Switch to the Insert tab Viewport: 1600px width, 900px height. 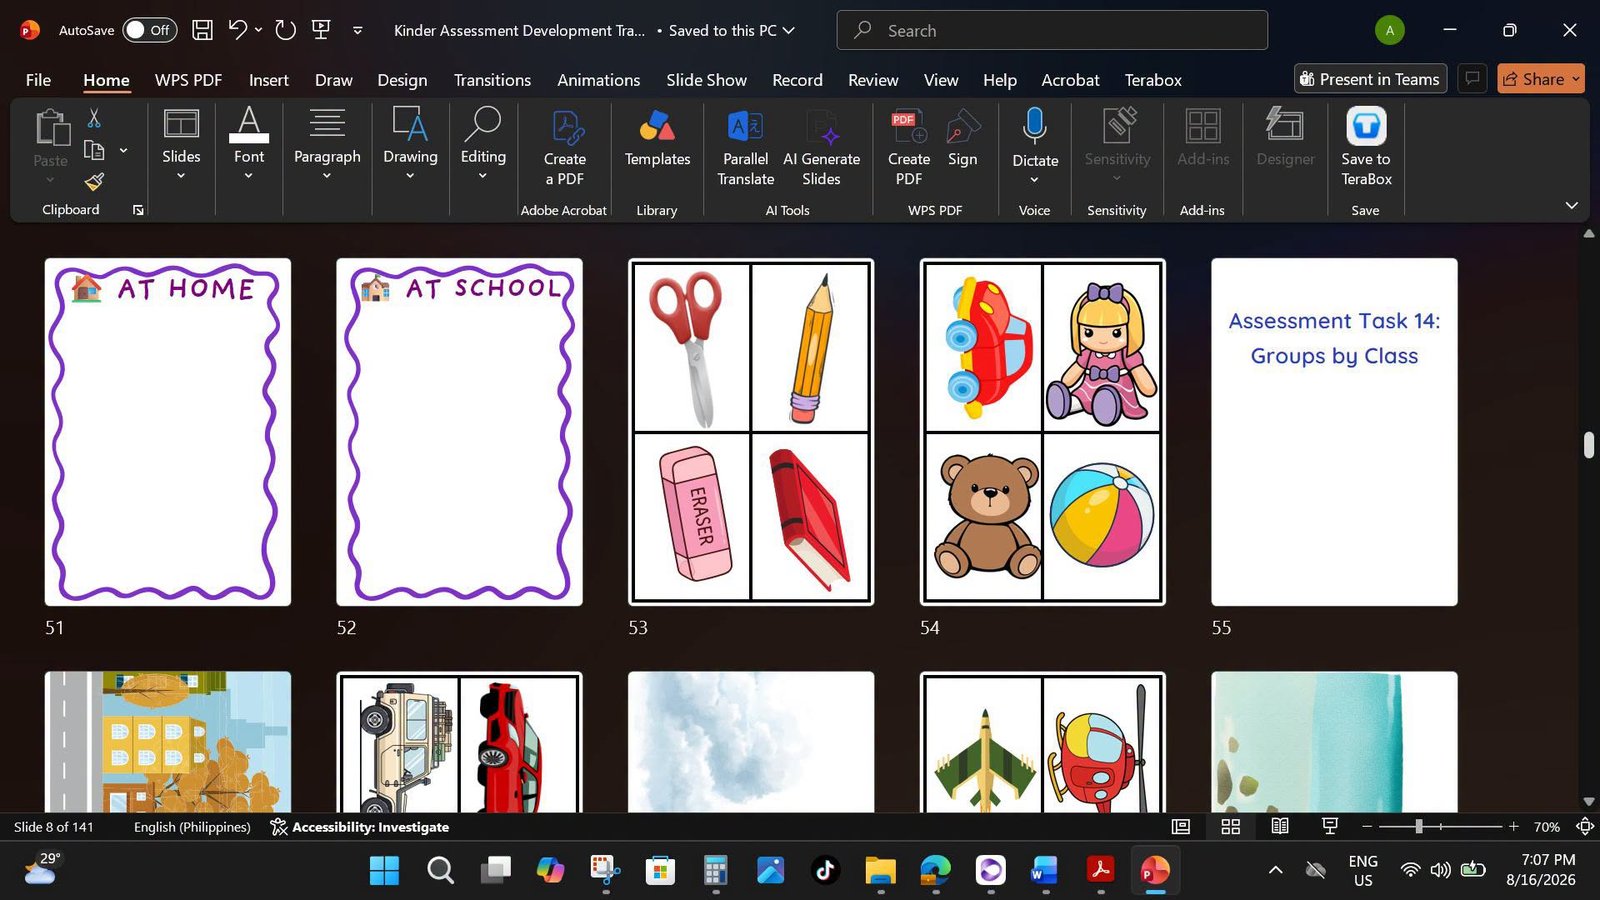click(x=269, y=80)
